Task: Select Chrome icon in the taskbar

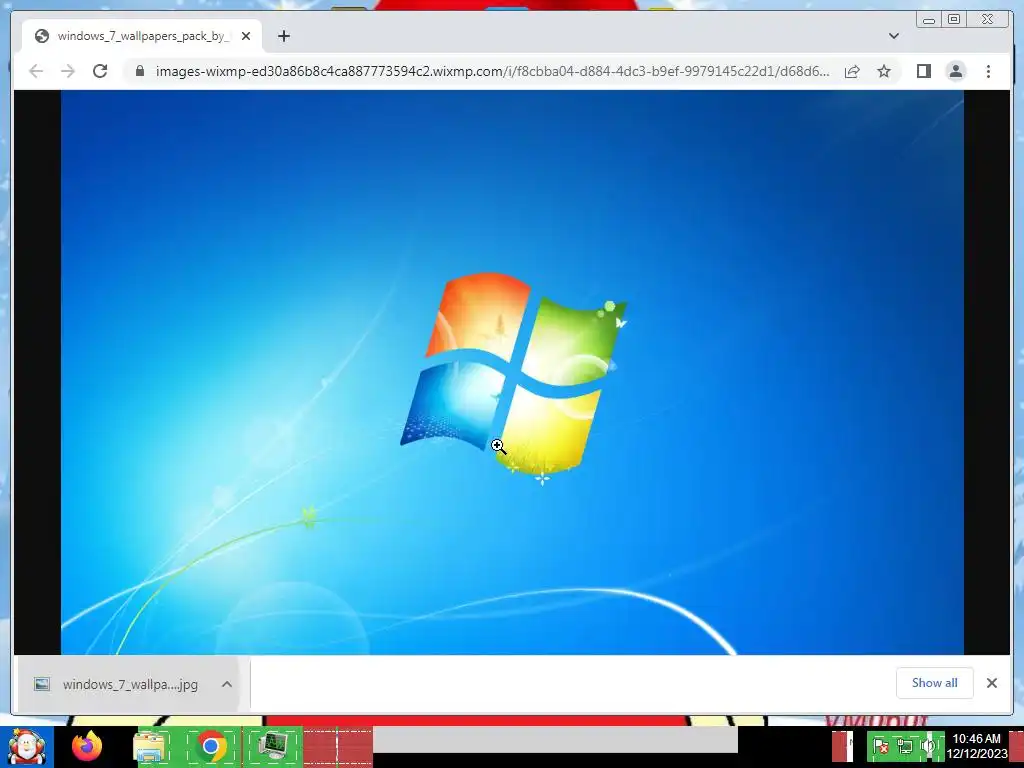Action: pyautogui.click(x=210, y=746)
